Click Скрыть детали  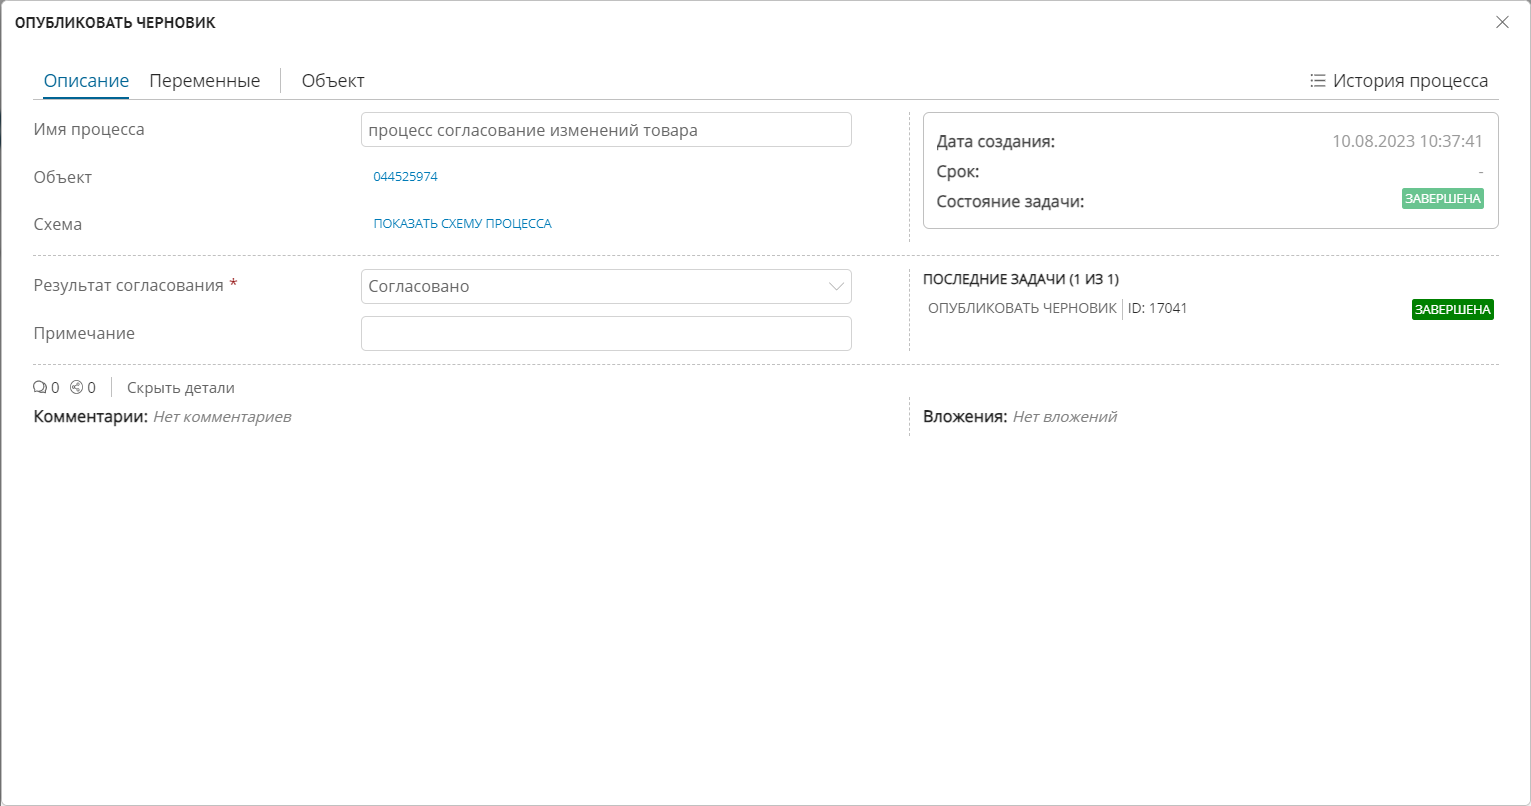(x=181, y=388)
